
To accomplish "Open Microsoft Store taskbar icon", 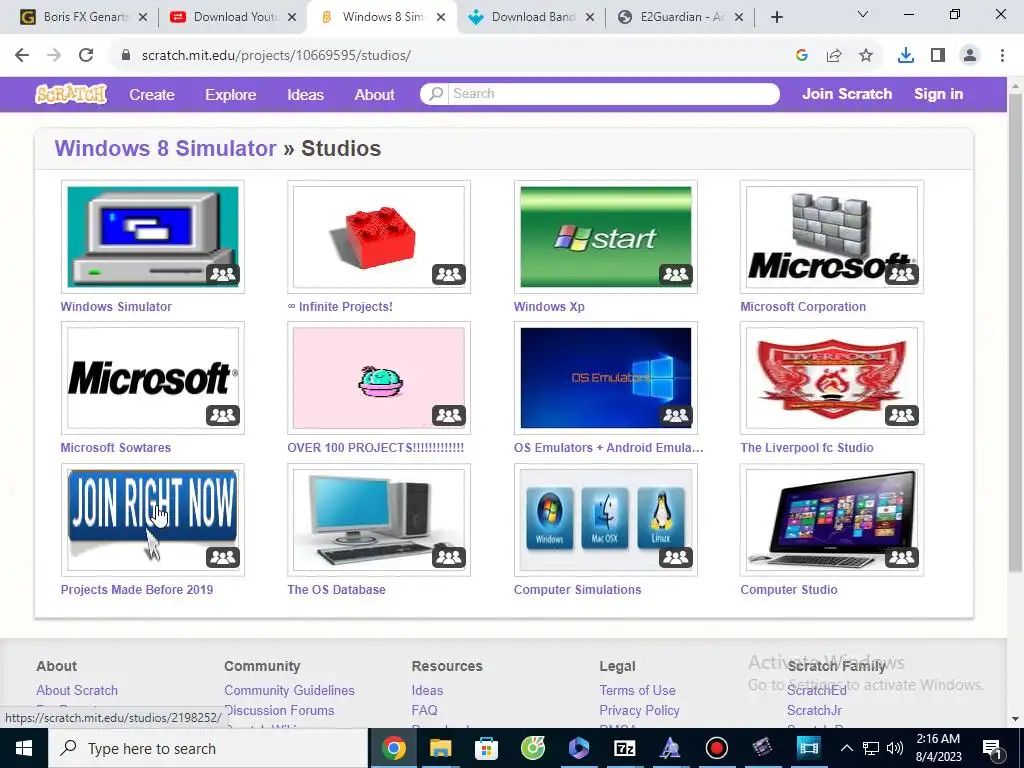I will click(x=486, y=748).
